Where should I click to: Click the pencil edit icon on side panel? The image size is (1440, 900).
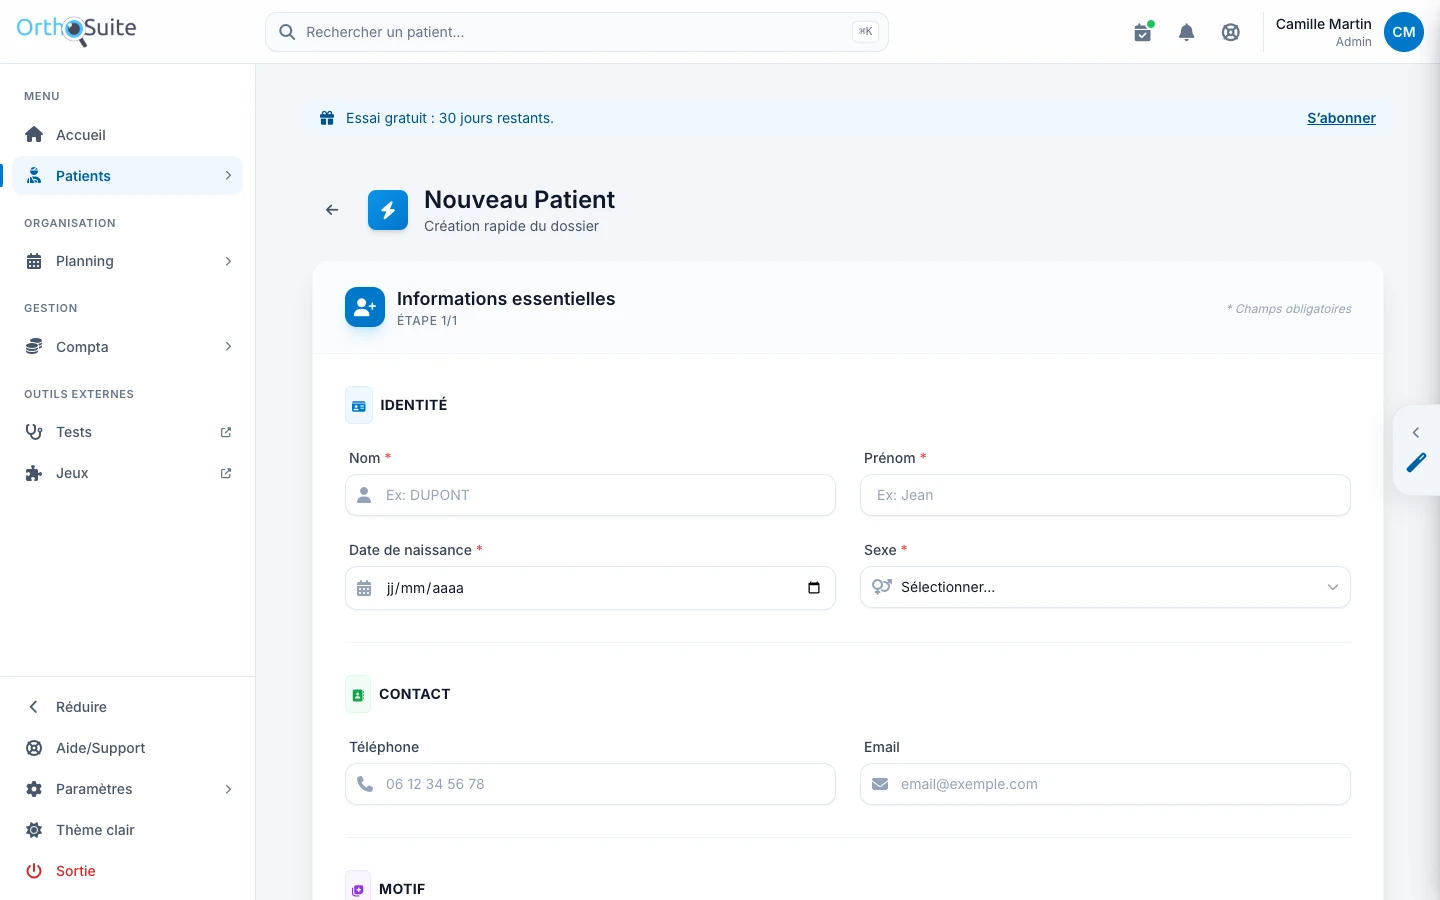(x=1416, y=462)
